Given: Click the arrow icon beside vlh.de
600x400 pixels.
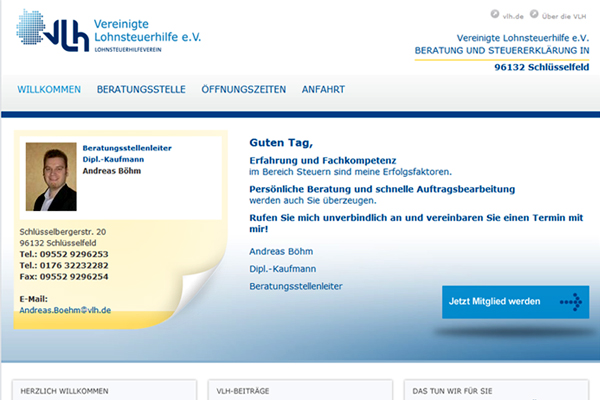Looking at the screenshot, I should coord(495,14).
